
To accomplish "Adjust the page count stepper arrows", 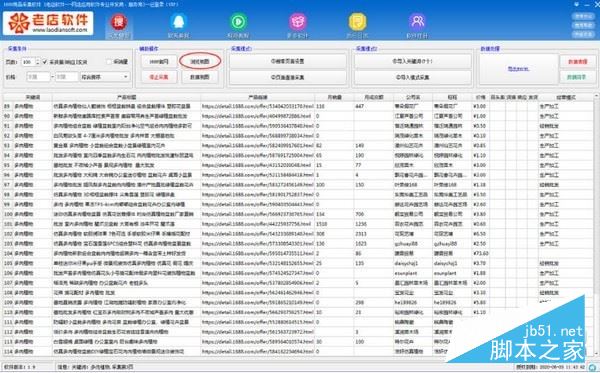I will [x=38, y=62].
